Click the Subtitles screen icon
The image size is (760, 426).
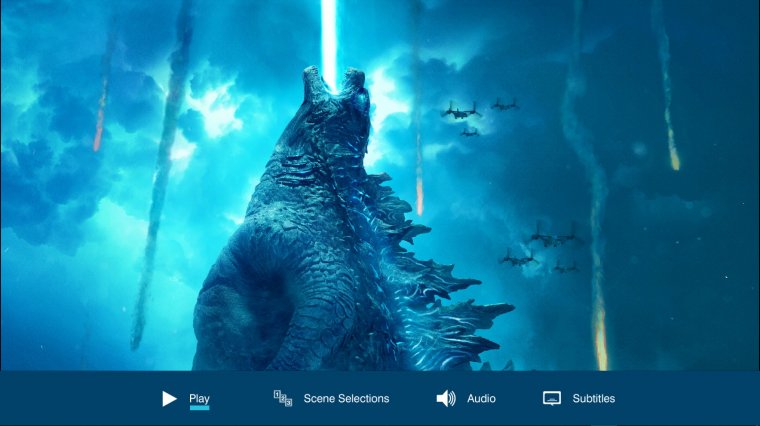point(552,398)
